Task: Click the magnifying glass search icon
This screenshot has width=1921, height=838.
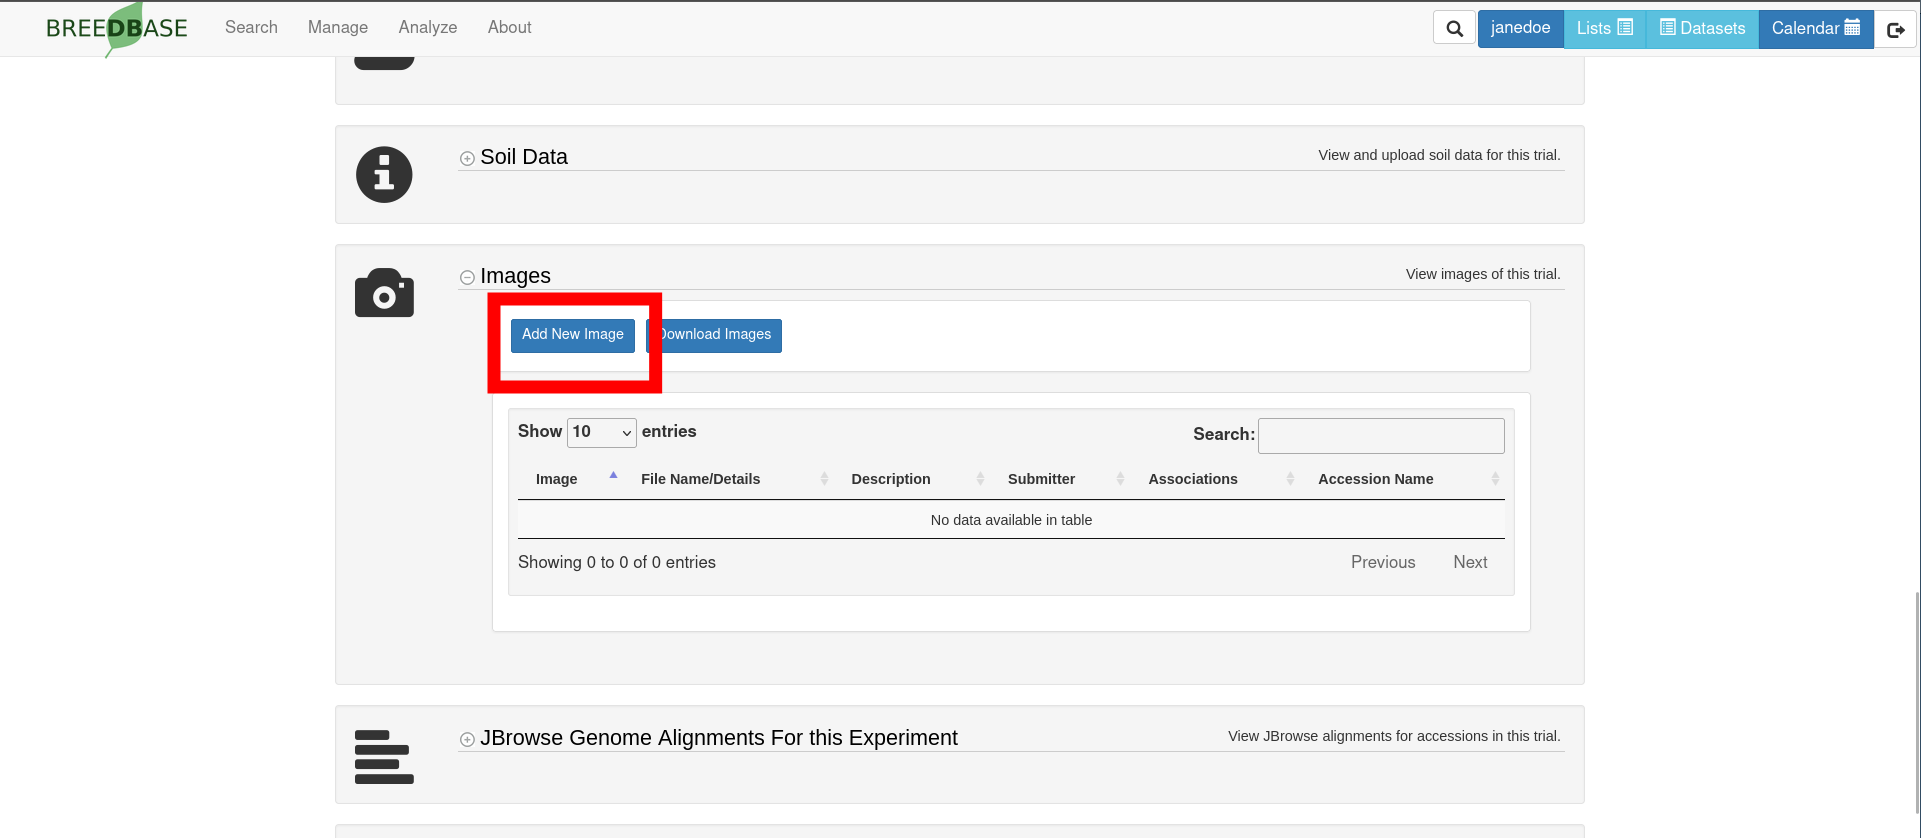Action: click(1454, 29)
